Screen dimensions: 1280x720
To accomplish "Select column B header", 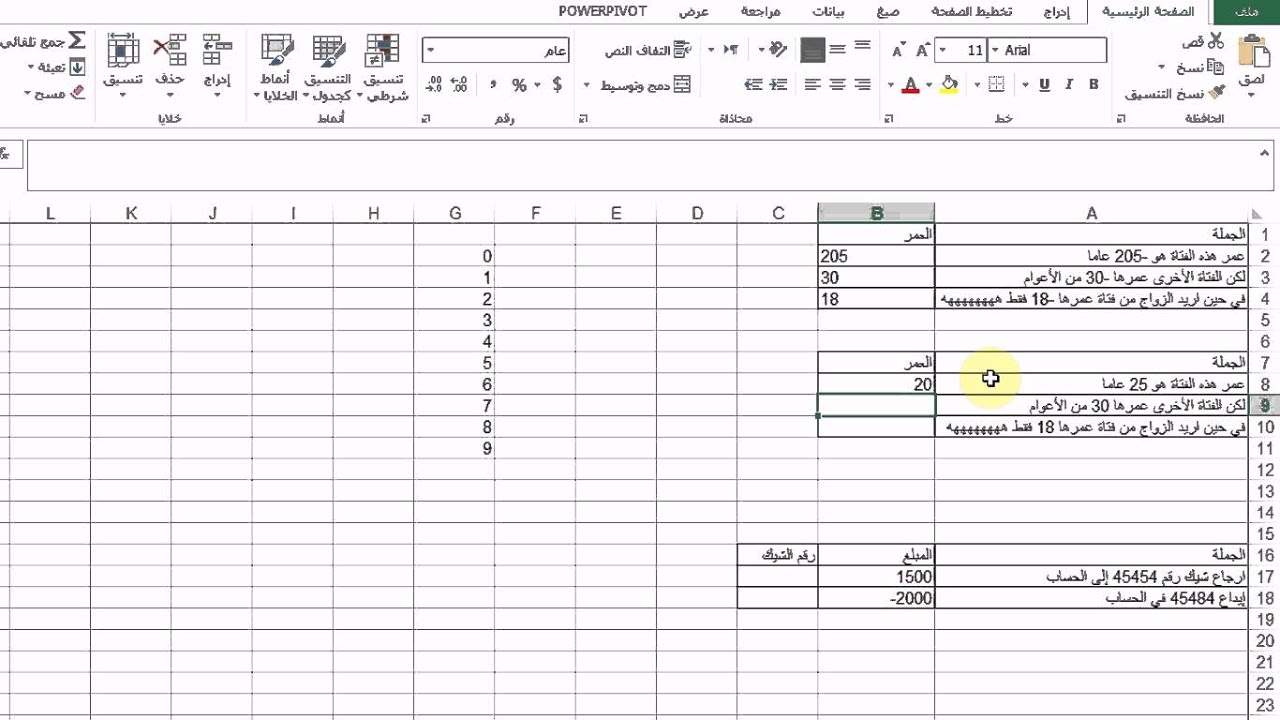I will 877,213.
